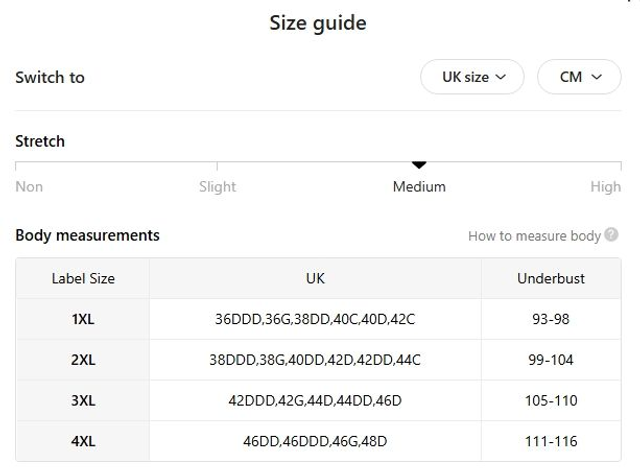Select the Non stretch level label
The image size is (640, 471).
click(29, 186)
